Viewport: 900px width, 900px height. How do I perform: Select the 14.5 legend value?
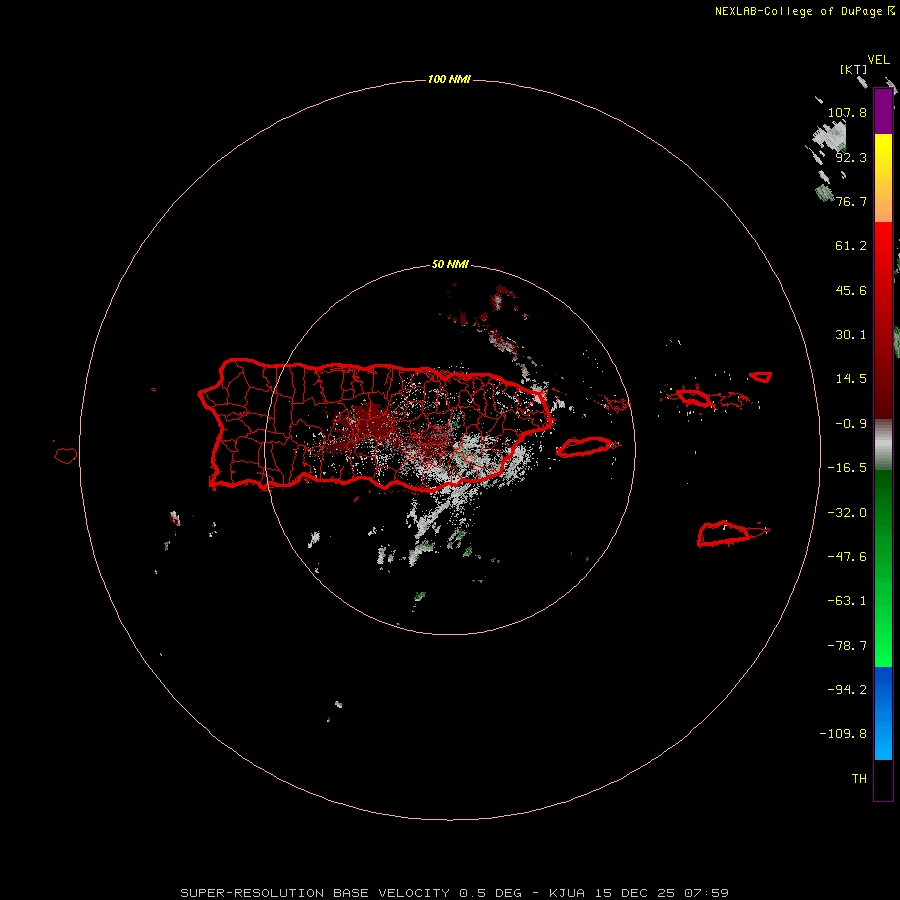coord(851,379)
